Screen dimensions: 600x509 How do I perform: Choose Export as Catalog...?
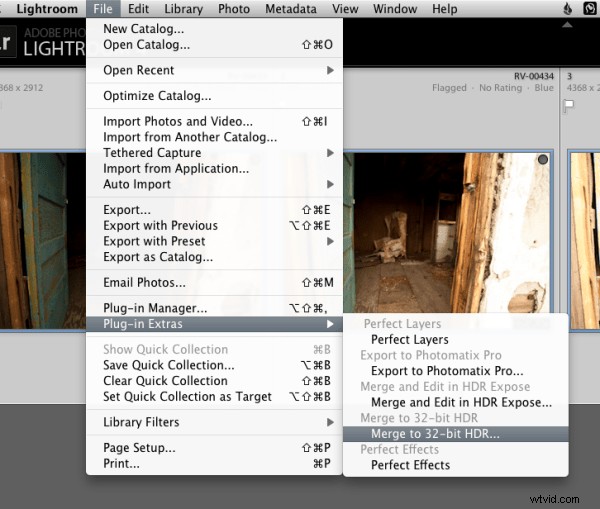(x=214, y=257)
